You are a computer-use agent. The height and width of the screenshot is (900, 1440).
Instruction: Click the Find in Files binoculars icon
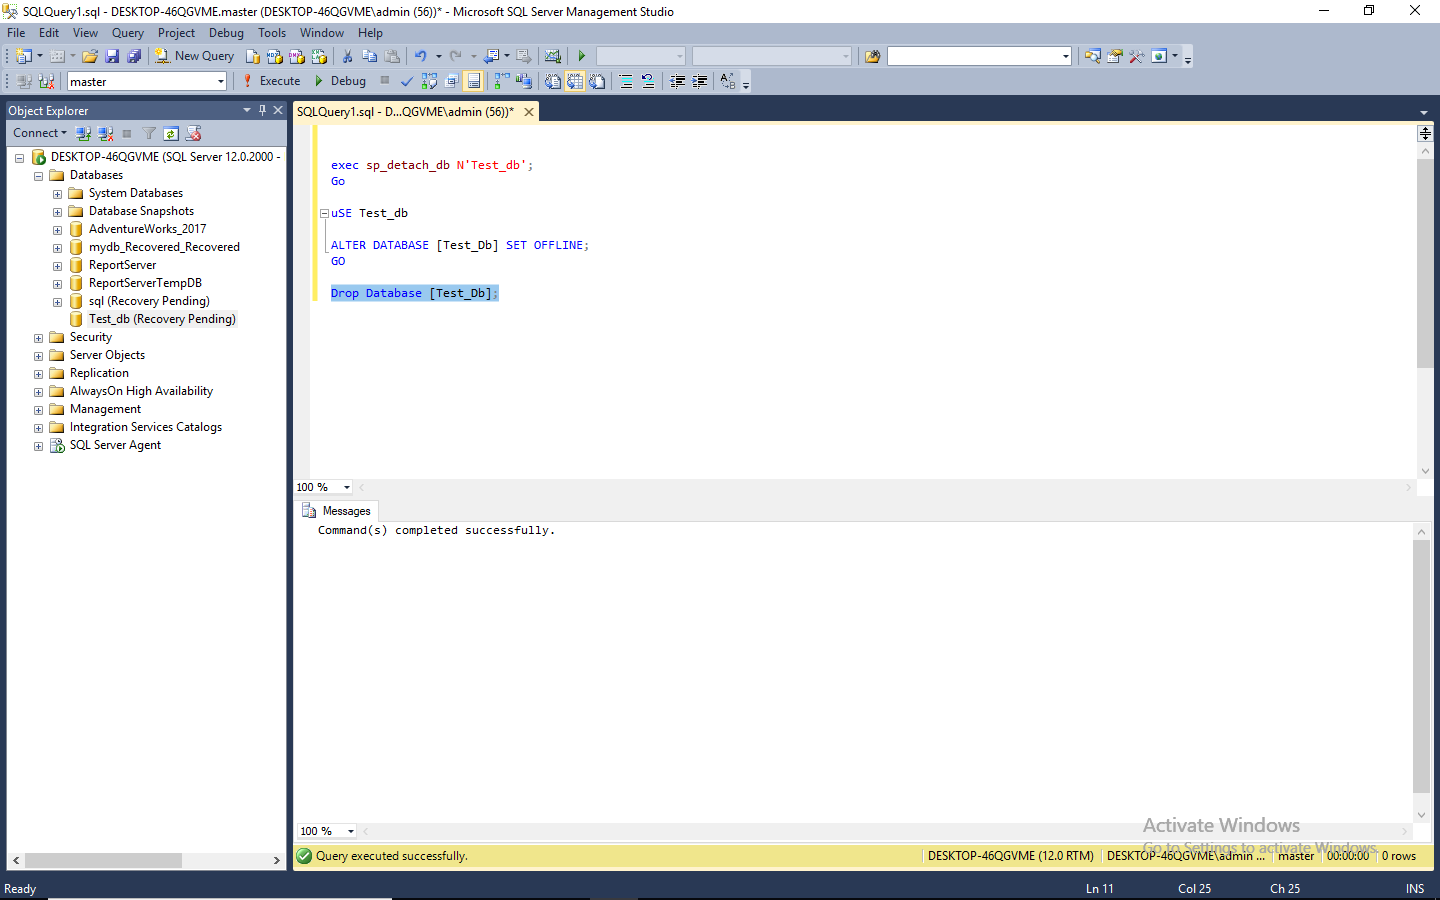[872, 56]
